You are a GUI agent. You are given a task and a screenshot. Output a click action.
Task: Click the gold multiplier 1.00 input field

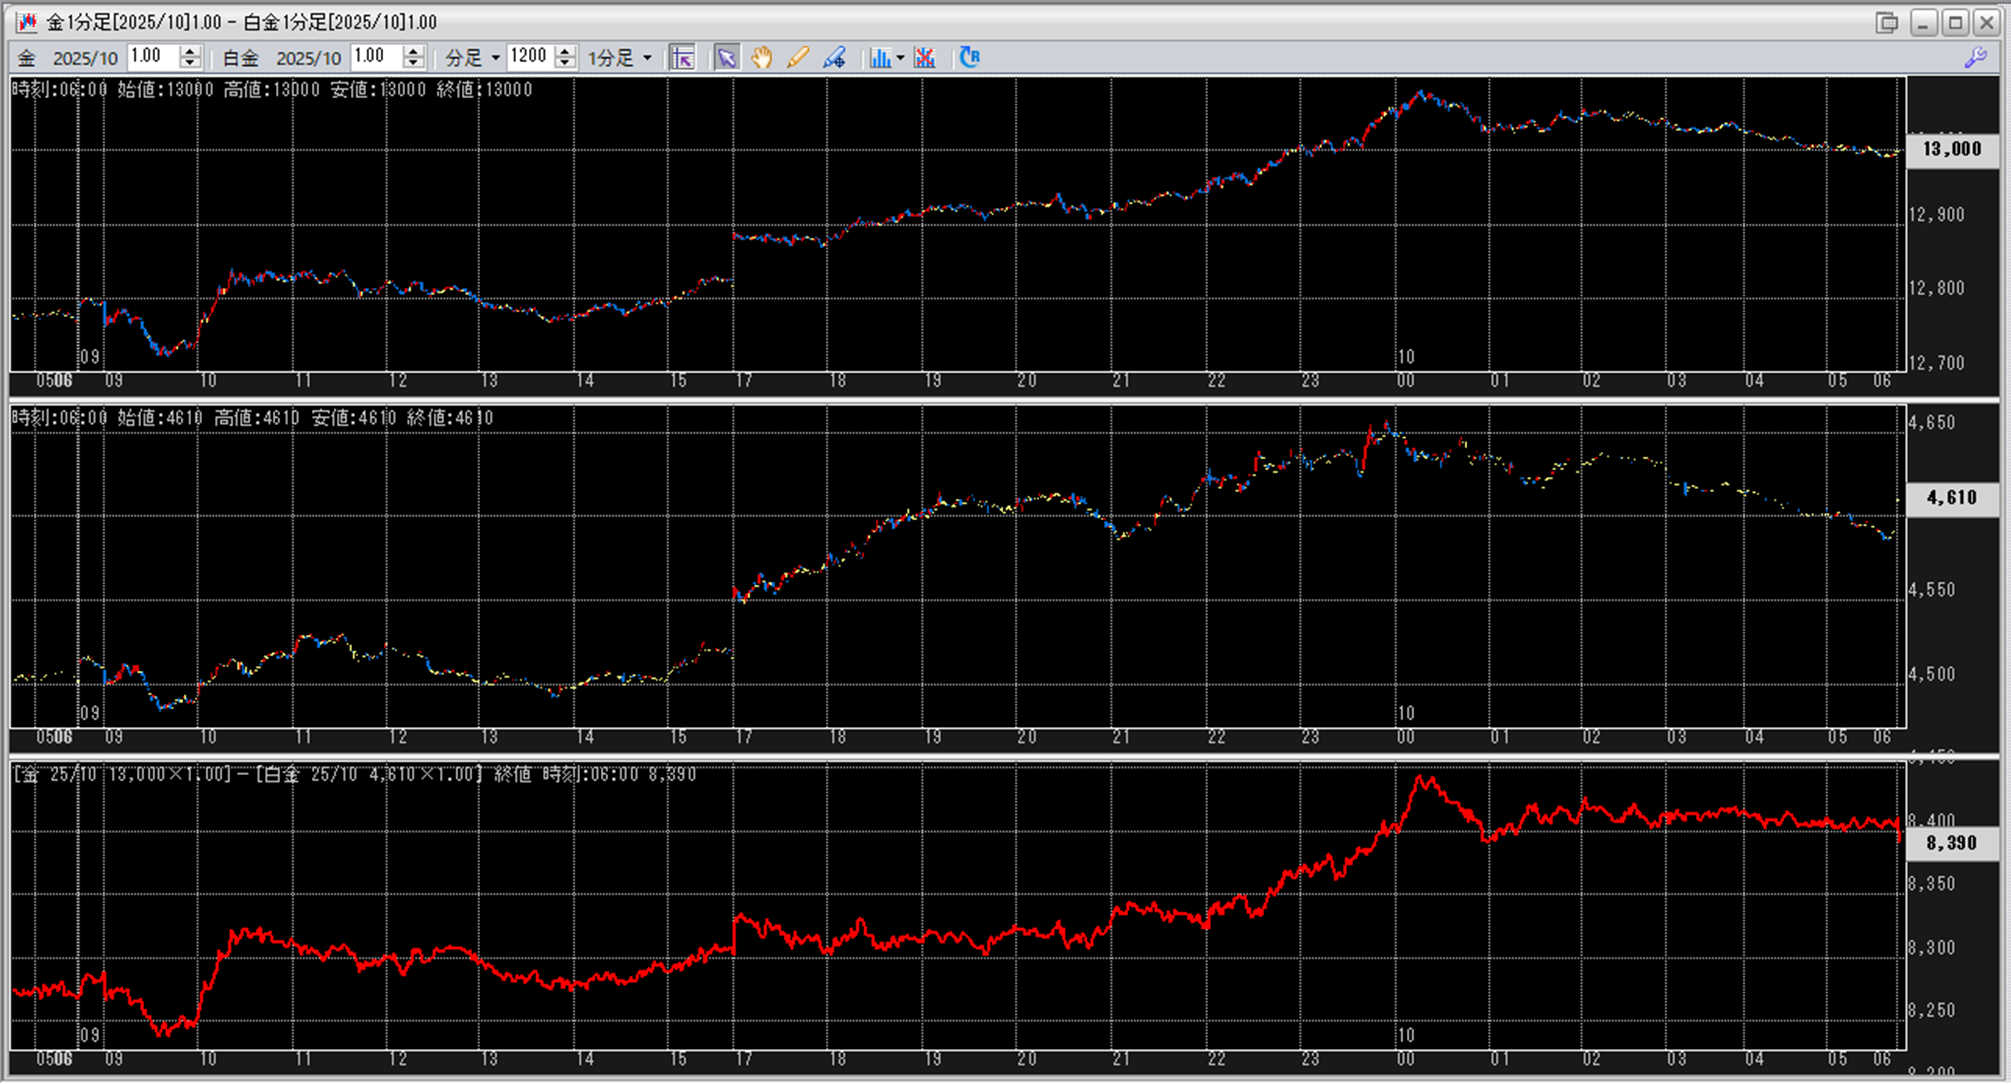[x=153, y=57]
